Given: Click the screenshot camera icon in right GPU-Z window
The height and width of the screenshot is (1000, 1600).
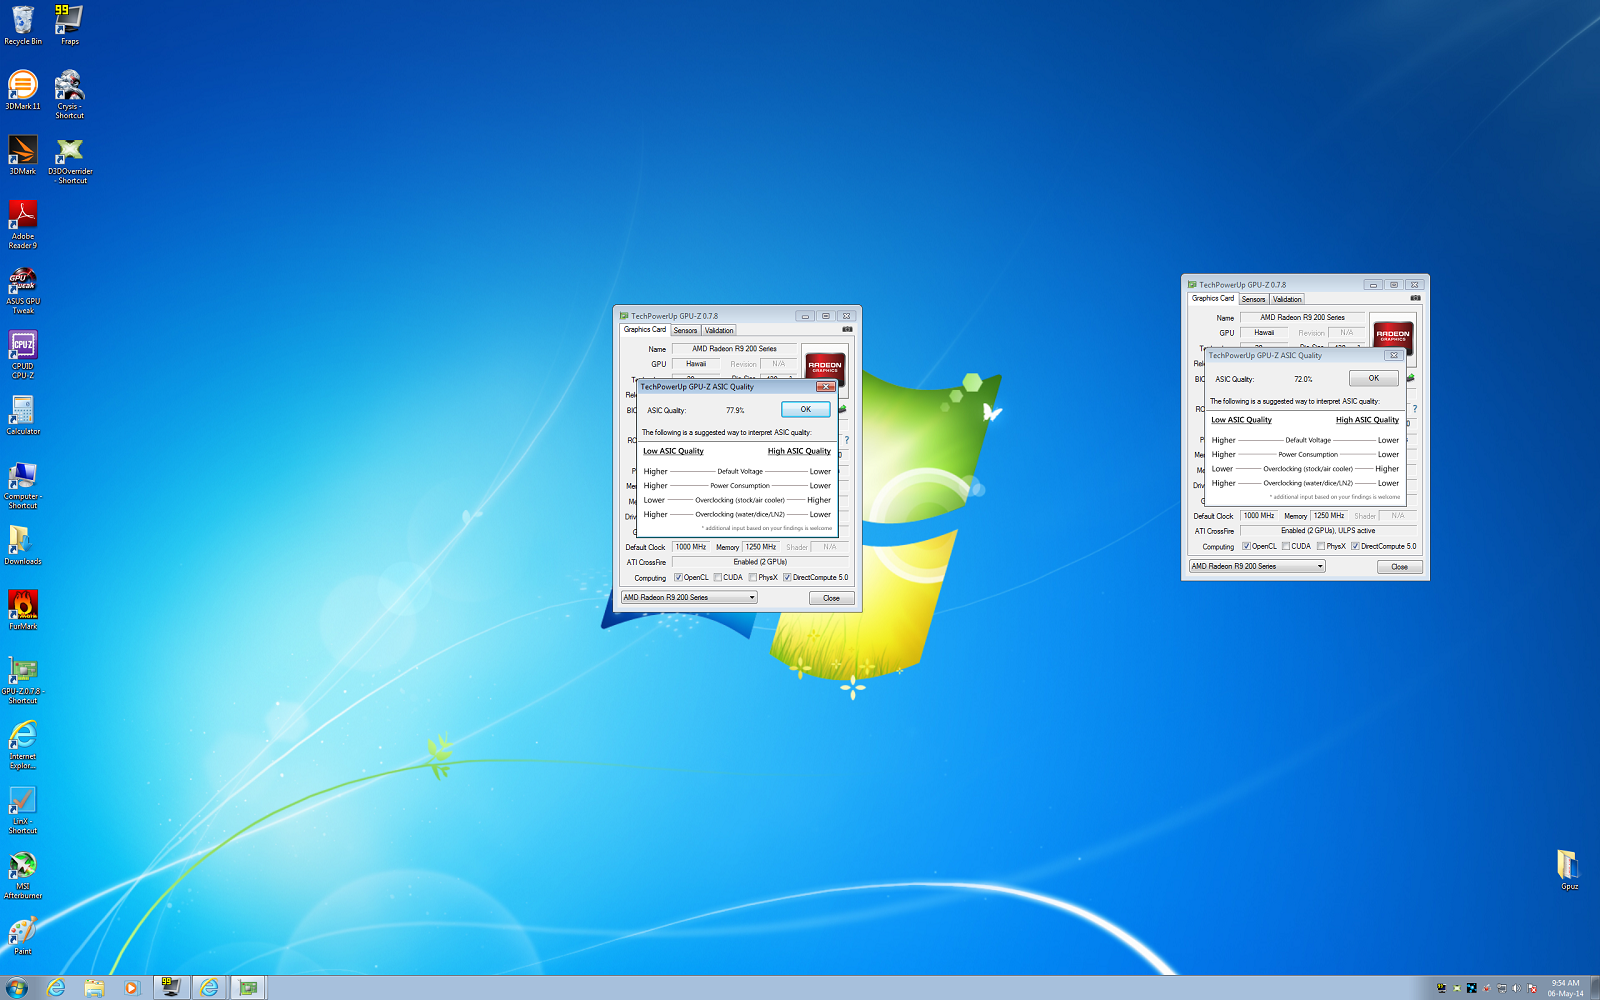Looking at the screenshot, I should coord(1415,298).
